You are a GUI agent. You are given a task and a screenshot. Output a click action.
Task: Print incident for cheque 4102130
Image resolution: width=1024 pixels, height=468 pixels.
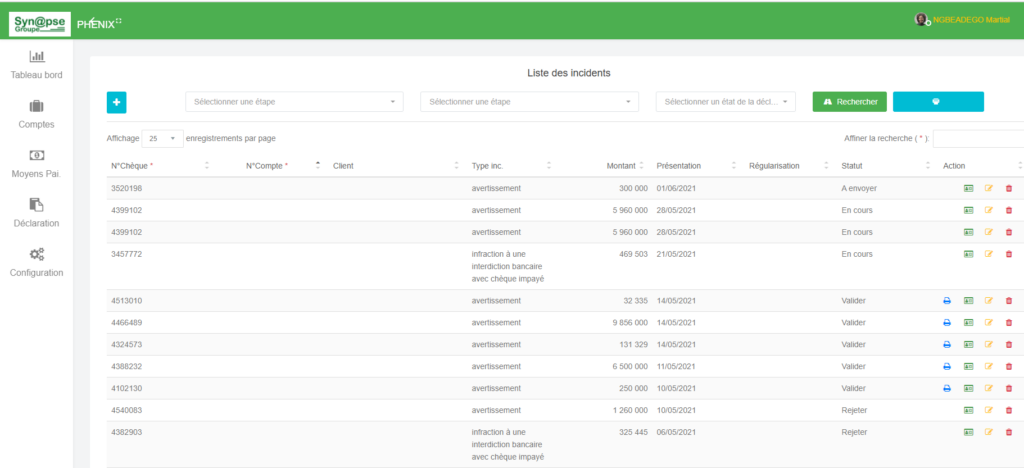pos(947,388)
